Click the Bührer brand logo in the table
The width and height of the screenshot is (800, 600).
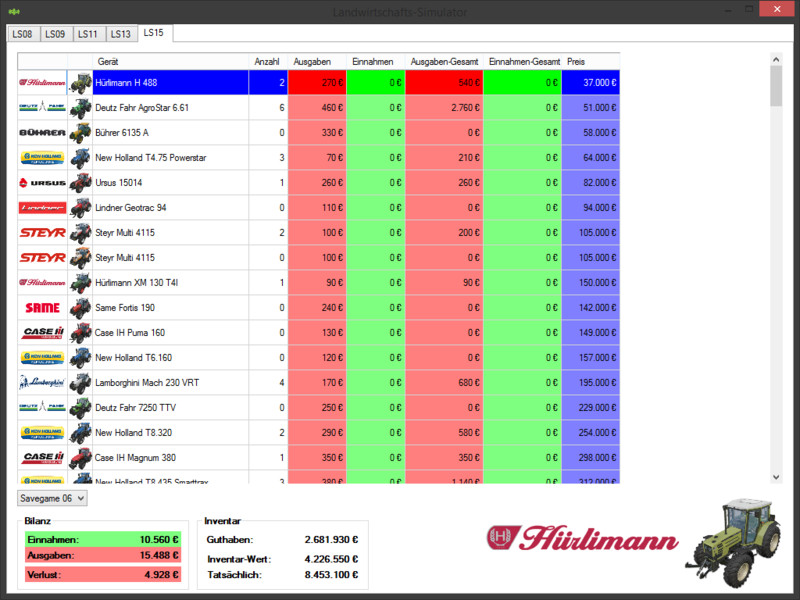point(42,133)
